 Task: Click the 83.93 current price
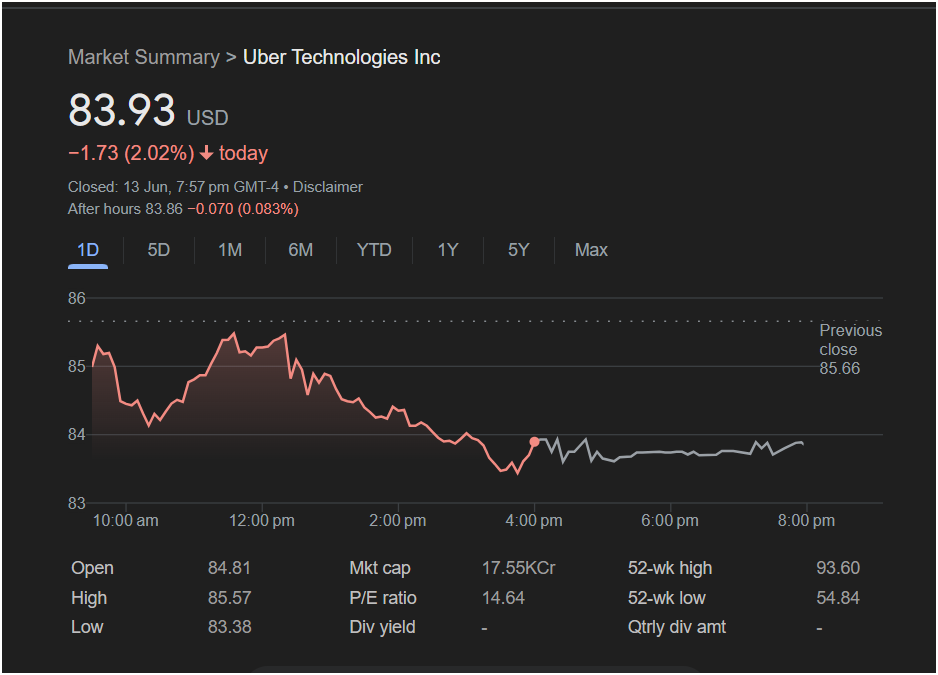[x=121, y=110]
